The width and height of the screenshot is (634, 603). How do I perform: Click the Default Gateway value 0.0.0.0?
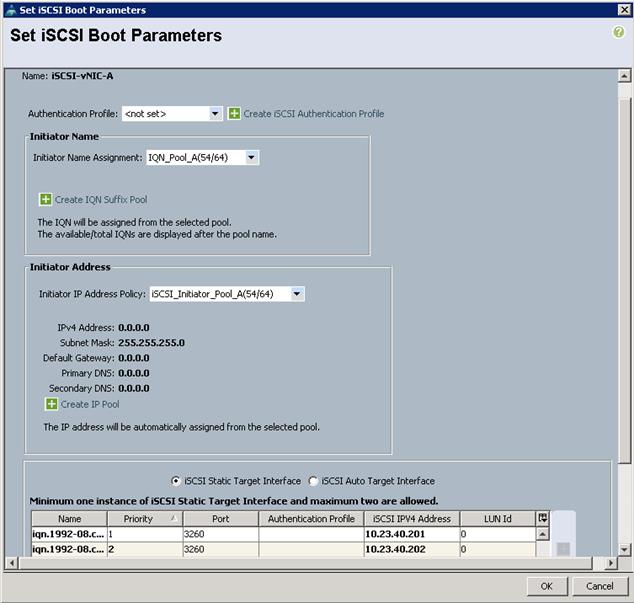point(134,358)
